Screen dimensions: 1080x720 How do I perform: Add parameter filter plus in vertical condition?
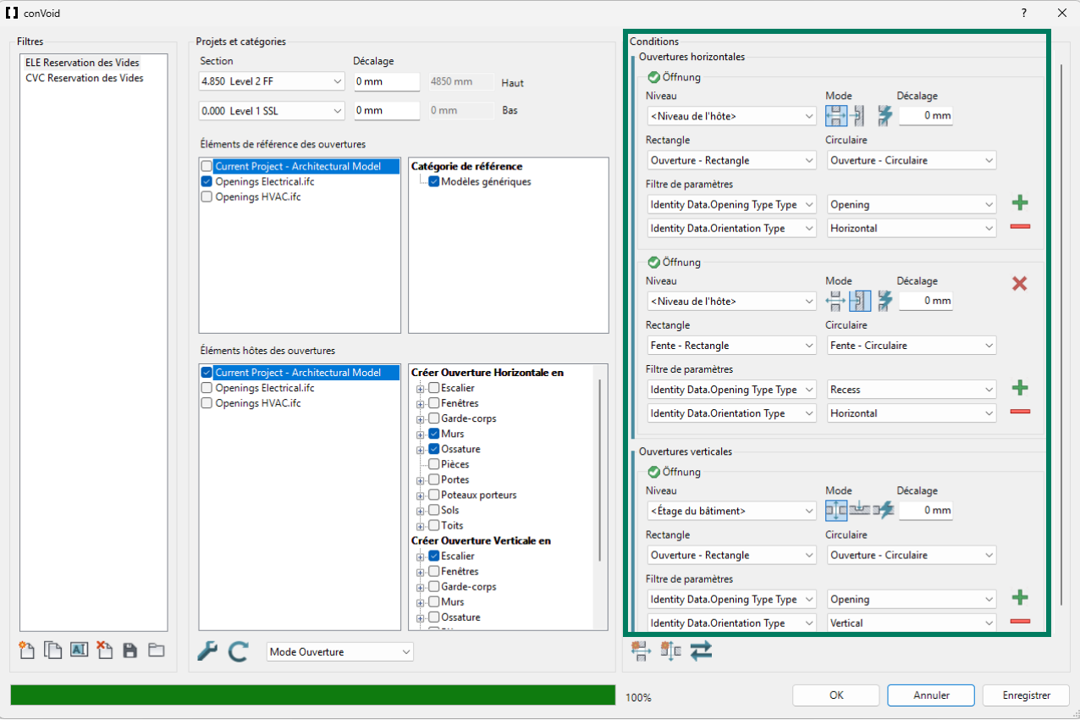(x=1020, y=597)
